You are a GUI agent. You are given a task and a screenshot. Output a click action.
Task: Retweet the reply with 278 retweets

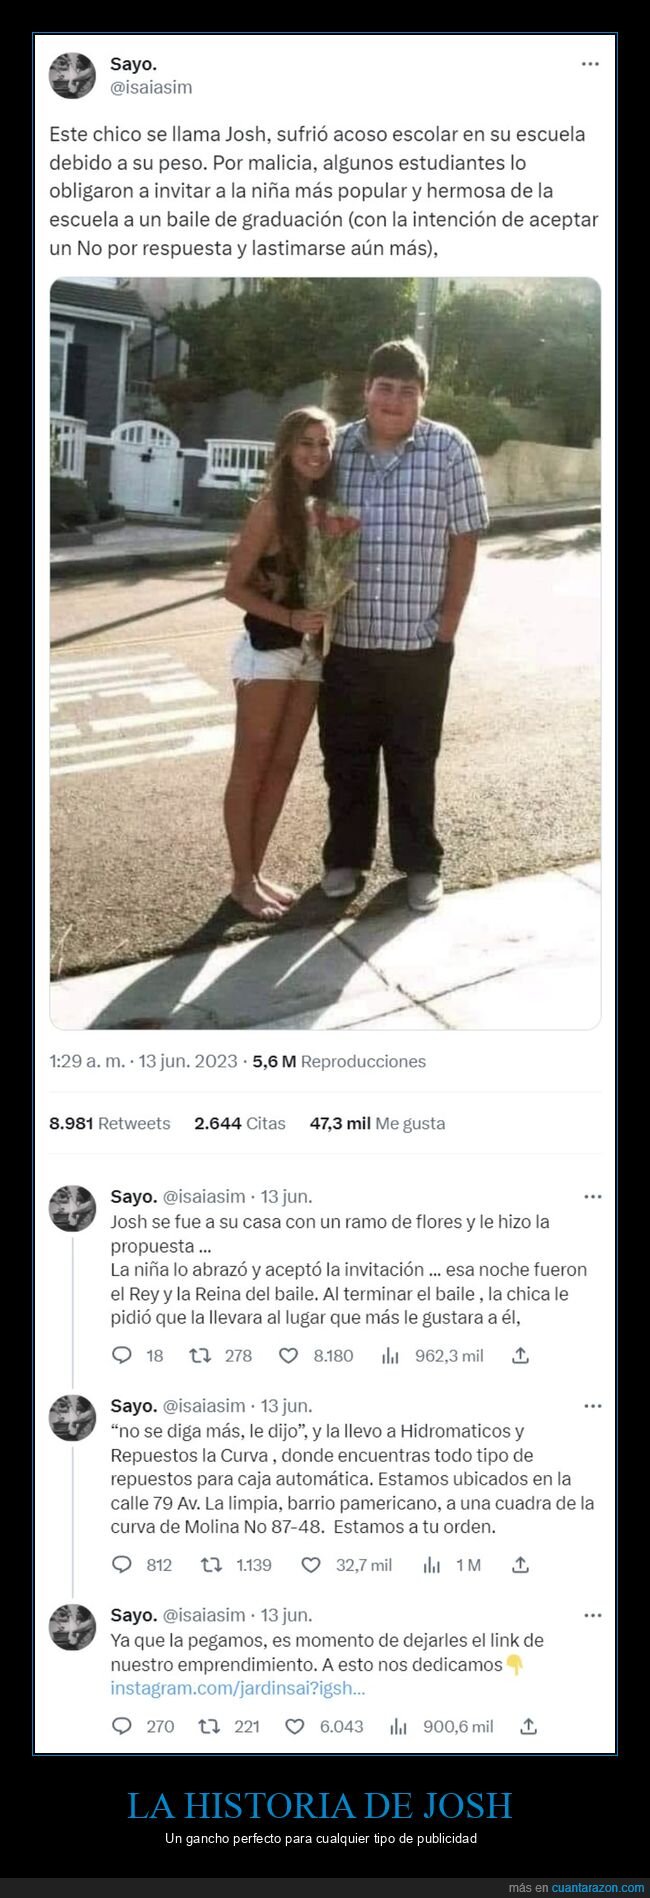pyautogui.click(x=200, y=1356)
